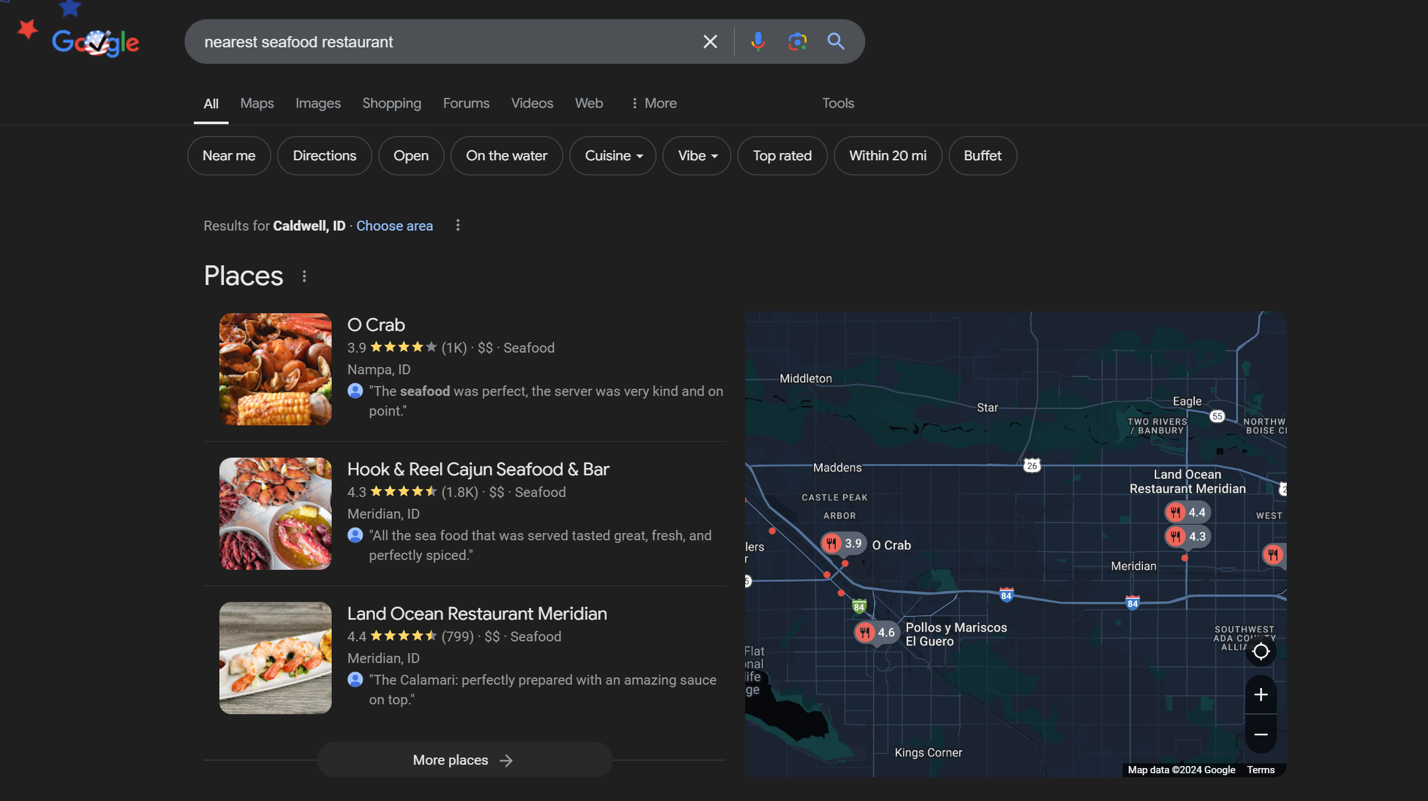Switch to the Web tab
Screen dimensions: 1428x801
pyautogui.click(x=589, y=103)
